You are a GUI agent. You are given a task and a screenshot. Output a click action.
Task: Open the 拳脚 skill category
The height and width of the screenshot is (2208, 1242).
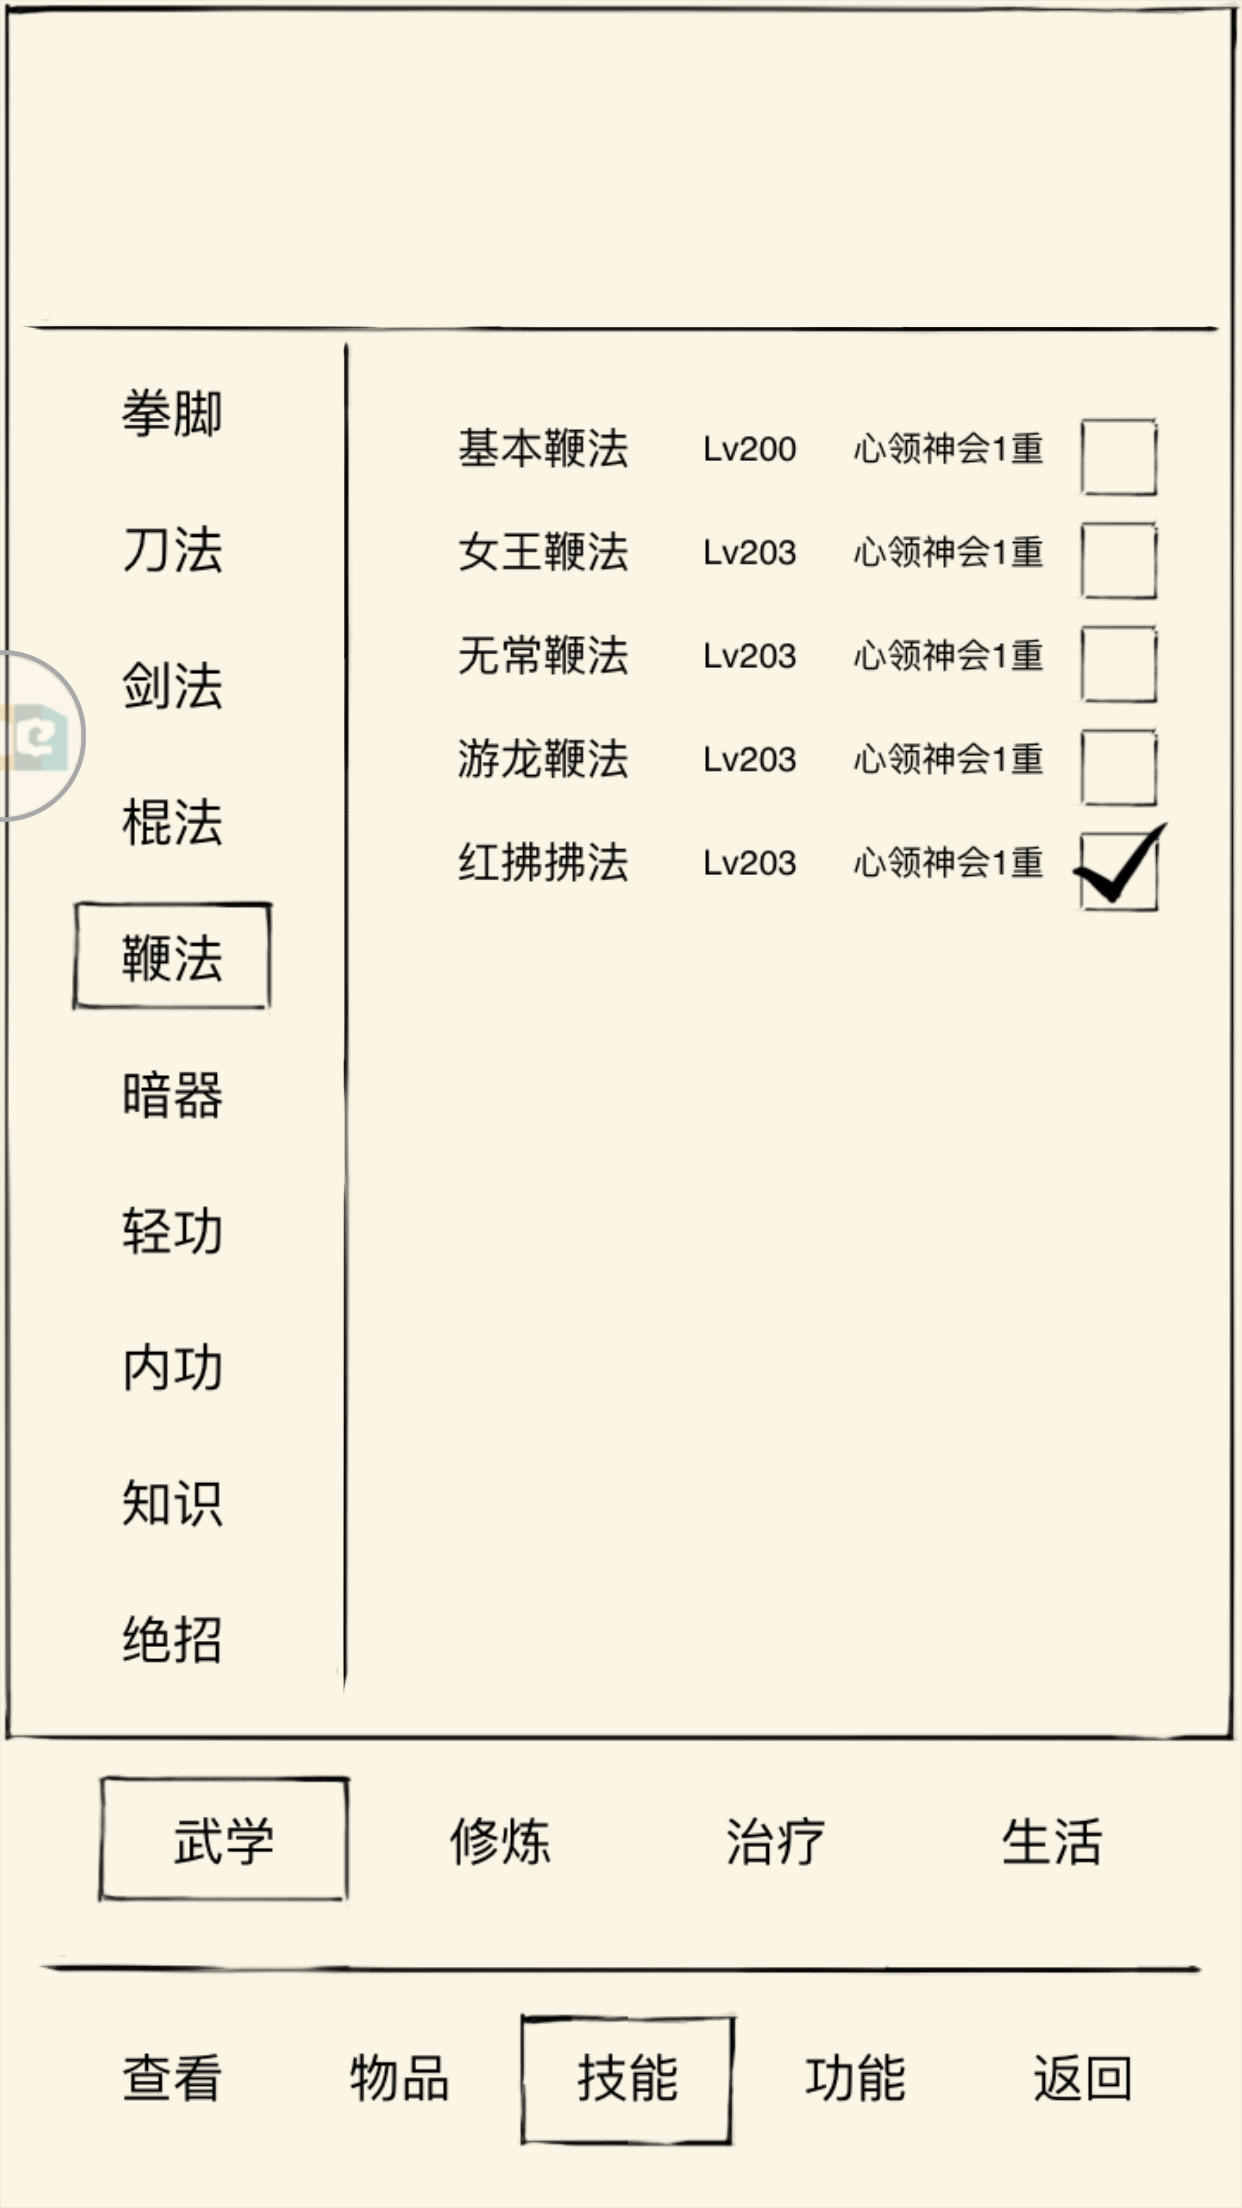click(x=172, y=413)
